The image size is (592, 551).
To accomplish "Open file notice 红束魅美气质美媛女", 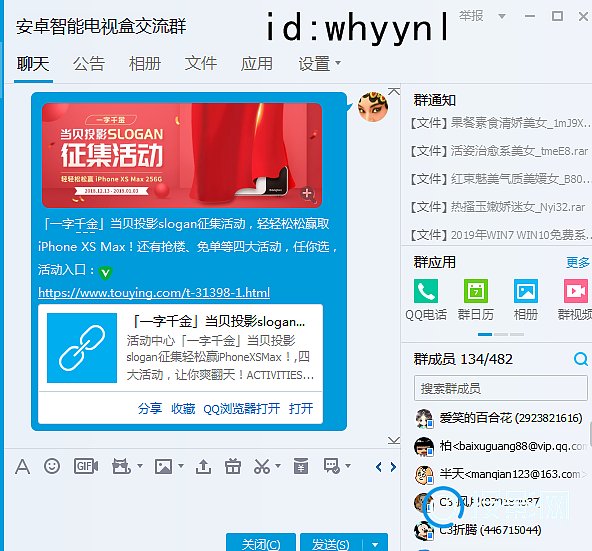I will click(501, 179).
